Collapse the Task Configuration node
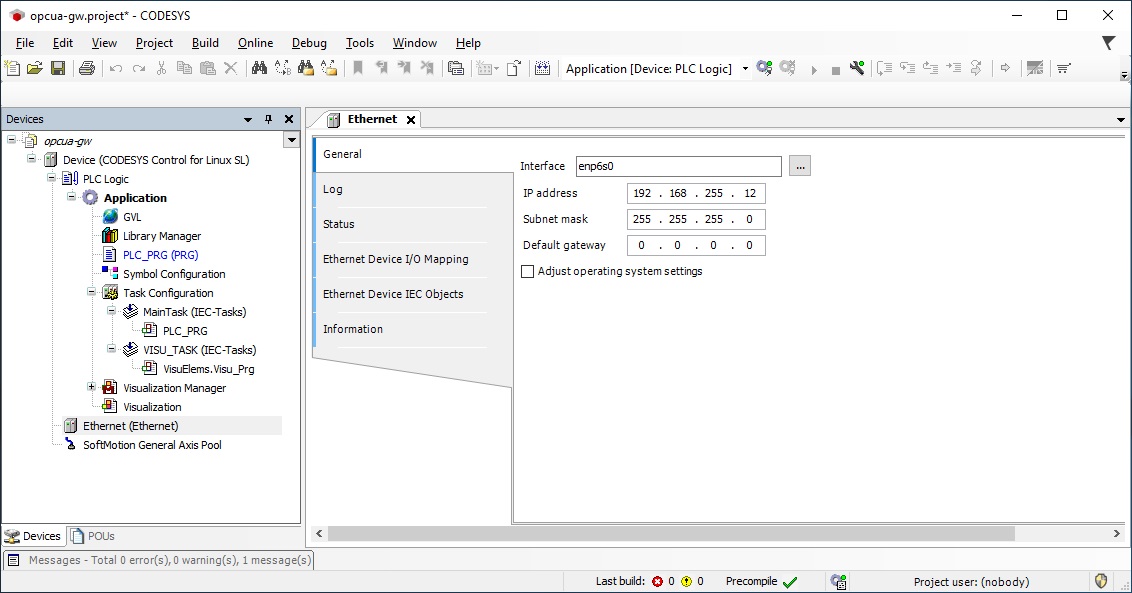The image size is (1132, 593). coord(92,291)
